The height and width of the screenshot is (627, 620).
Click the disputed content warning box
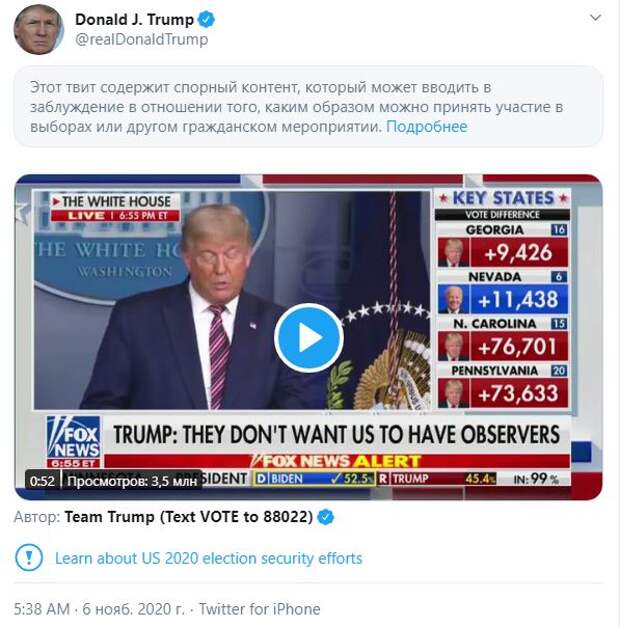coord(308,107)
